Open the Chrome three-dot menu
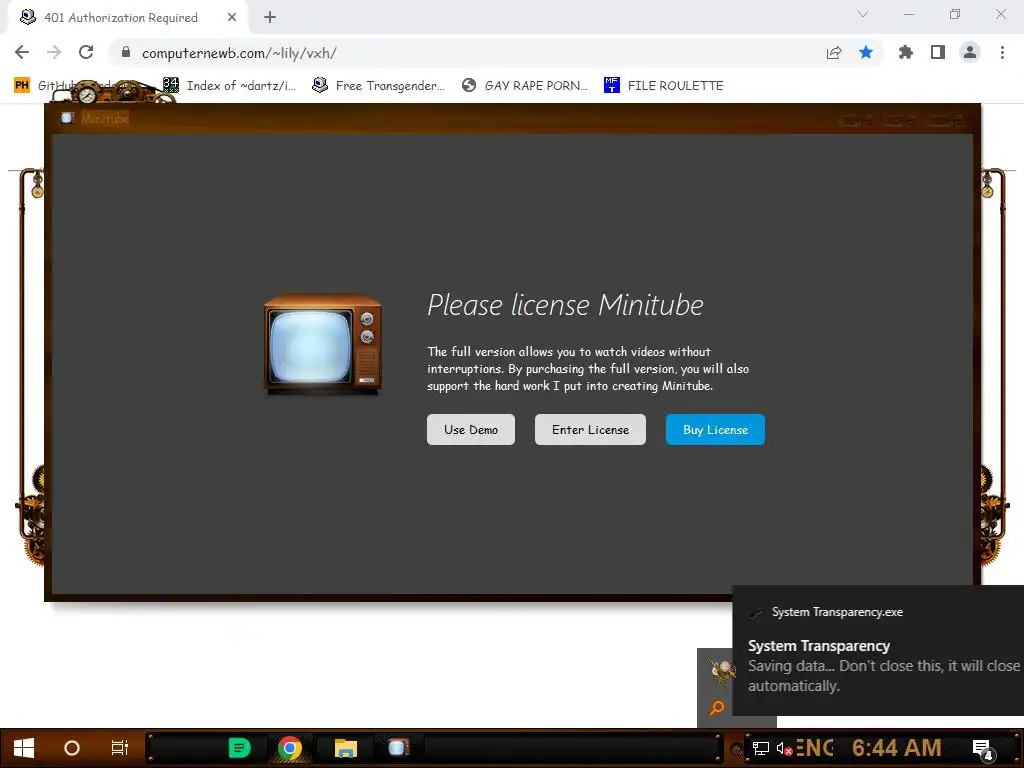The height and width of the screenshot is (768, 1024). [x=1002, y=52]
